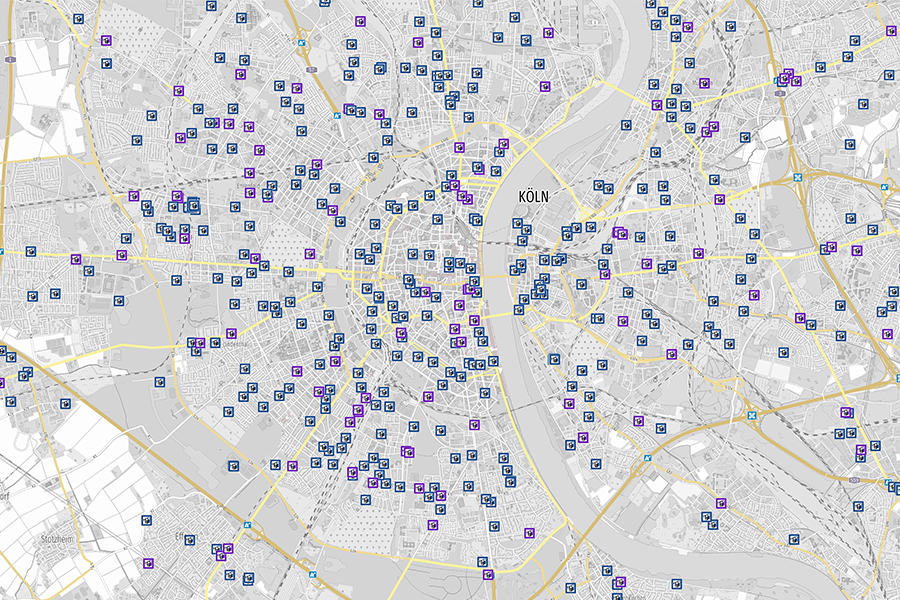
Task: Click the KÖLN city label
Action: coord(533,197)
